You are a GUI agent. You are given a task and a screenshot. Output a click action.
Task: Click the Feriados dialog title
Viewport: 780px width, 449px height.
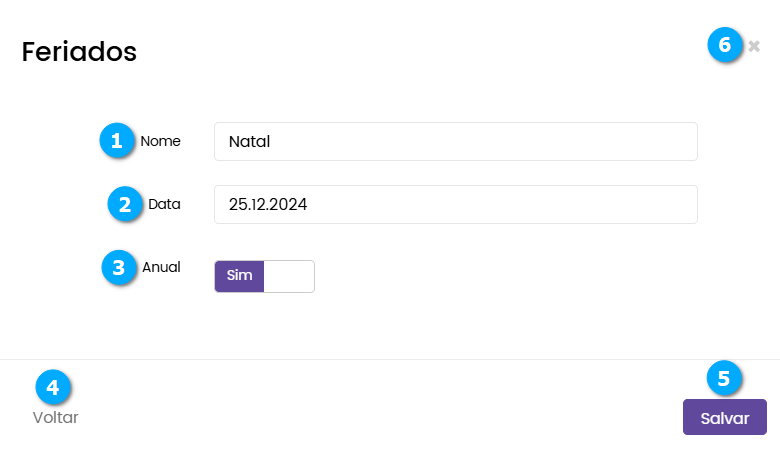[x=79, y=51]
